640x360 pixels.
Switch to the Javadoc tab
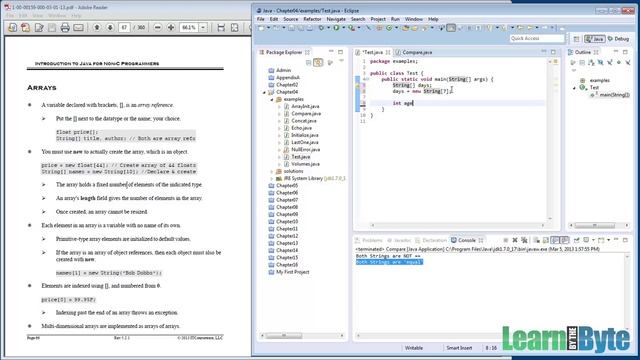click(399, 240)
